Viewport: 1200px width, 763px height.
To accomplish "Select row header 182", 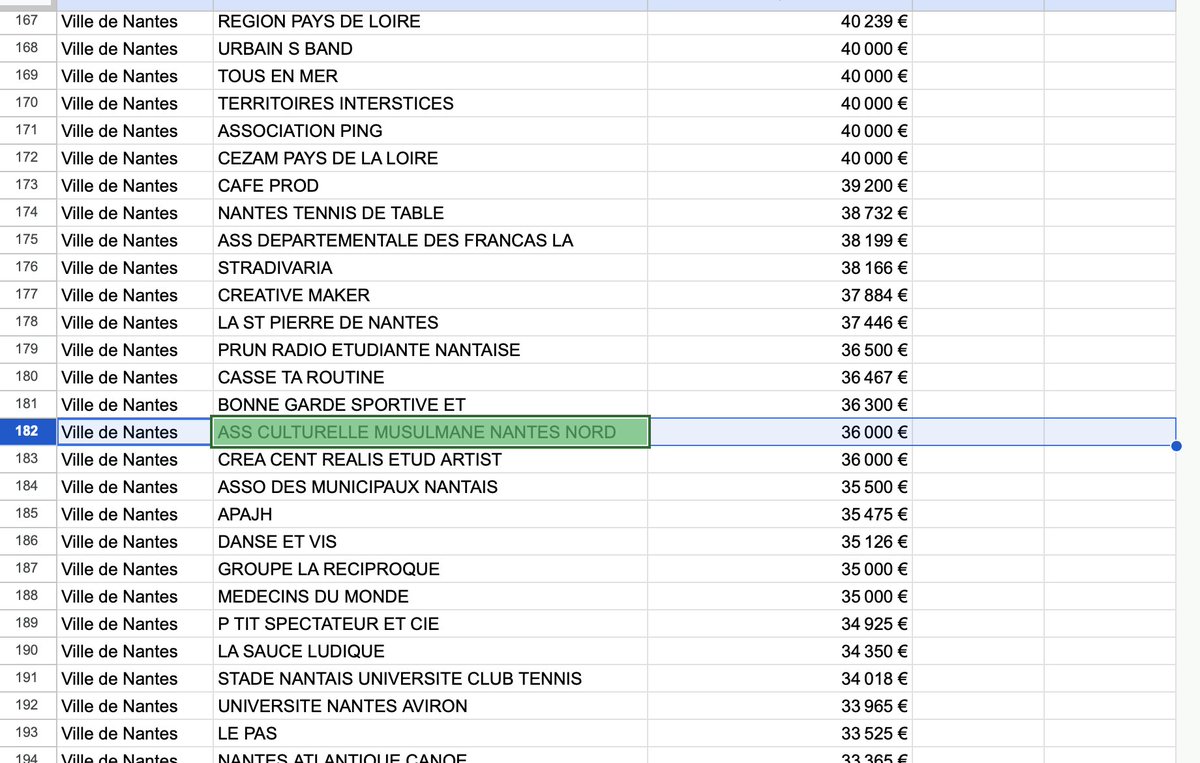I will (x=28, y=432).
